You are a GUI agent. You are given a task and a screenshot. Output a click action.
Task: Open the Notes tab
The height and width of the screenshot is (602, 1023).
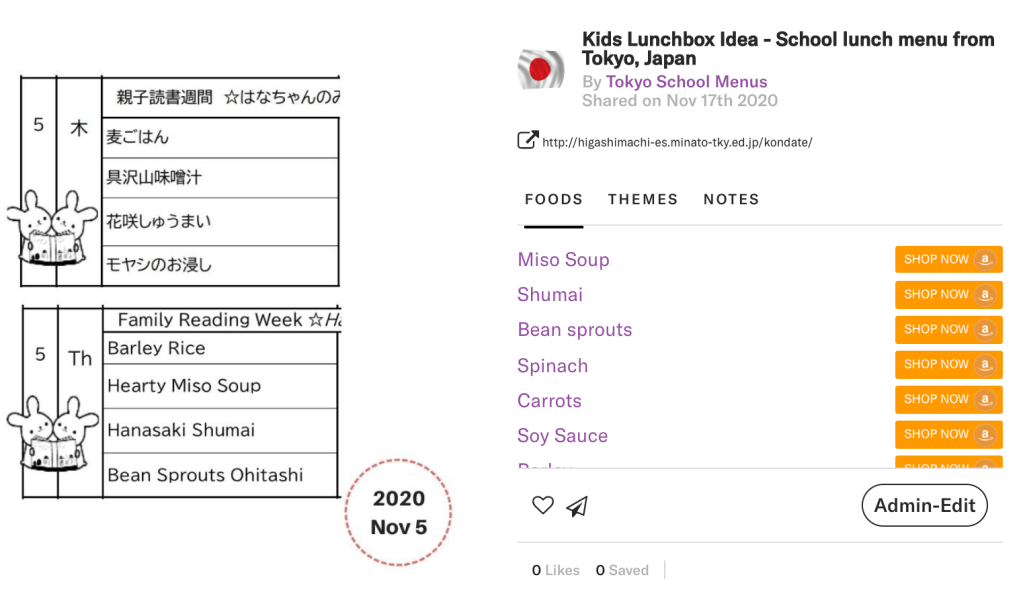coord(731,199)
